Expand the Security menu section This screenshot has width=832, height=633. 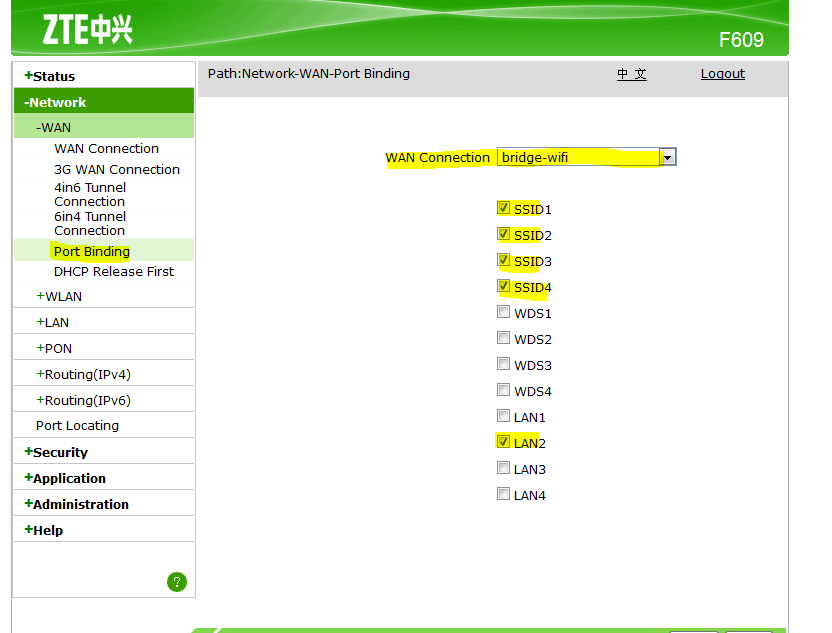pyautogui.click(x=56, y=452)
